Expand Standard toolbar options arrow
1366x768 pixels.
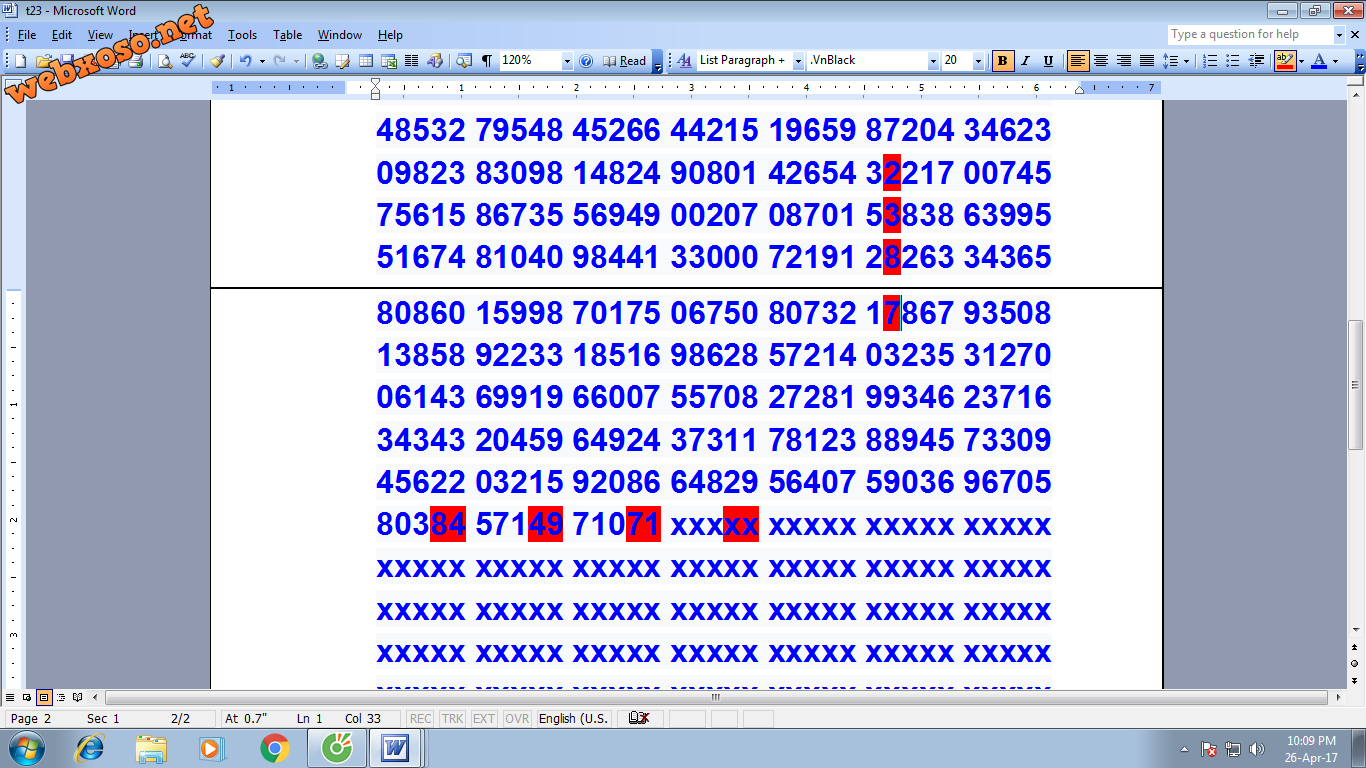657,62
